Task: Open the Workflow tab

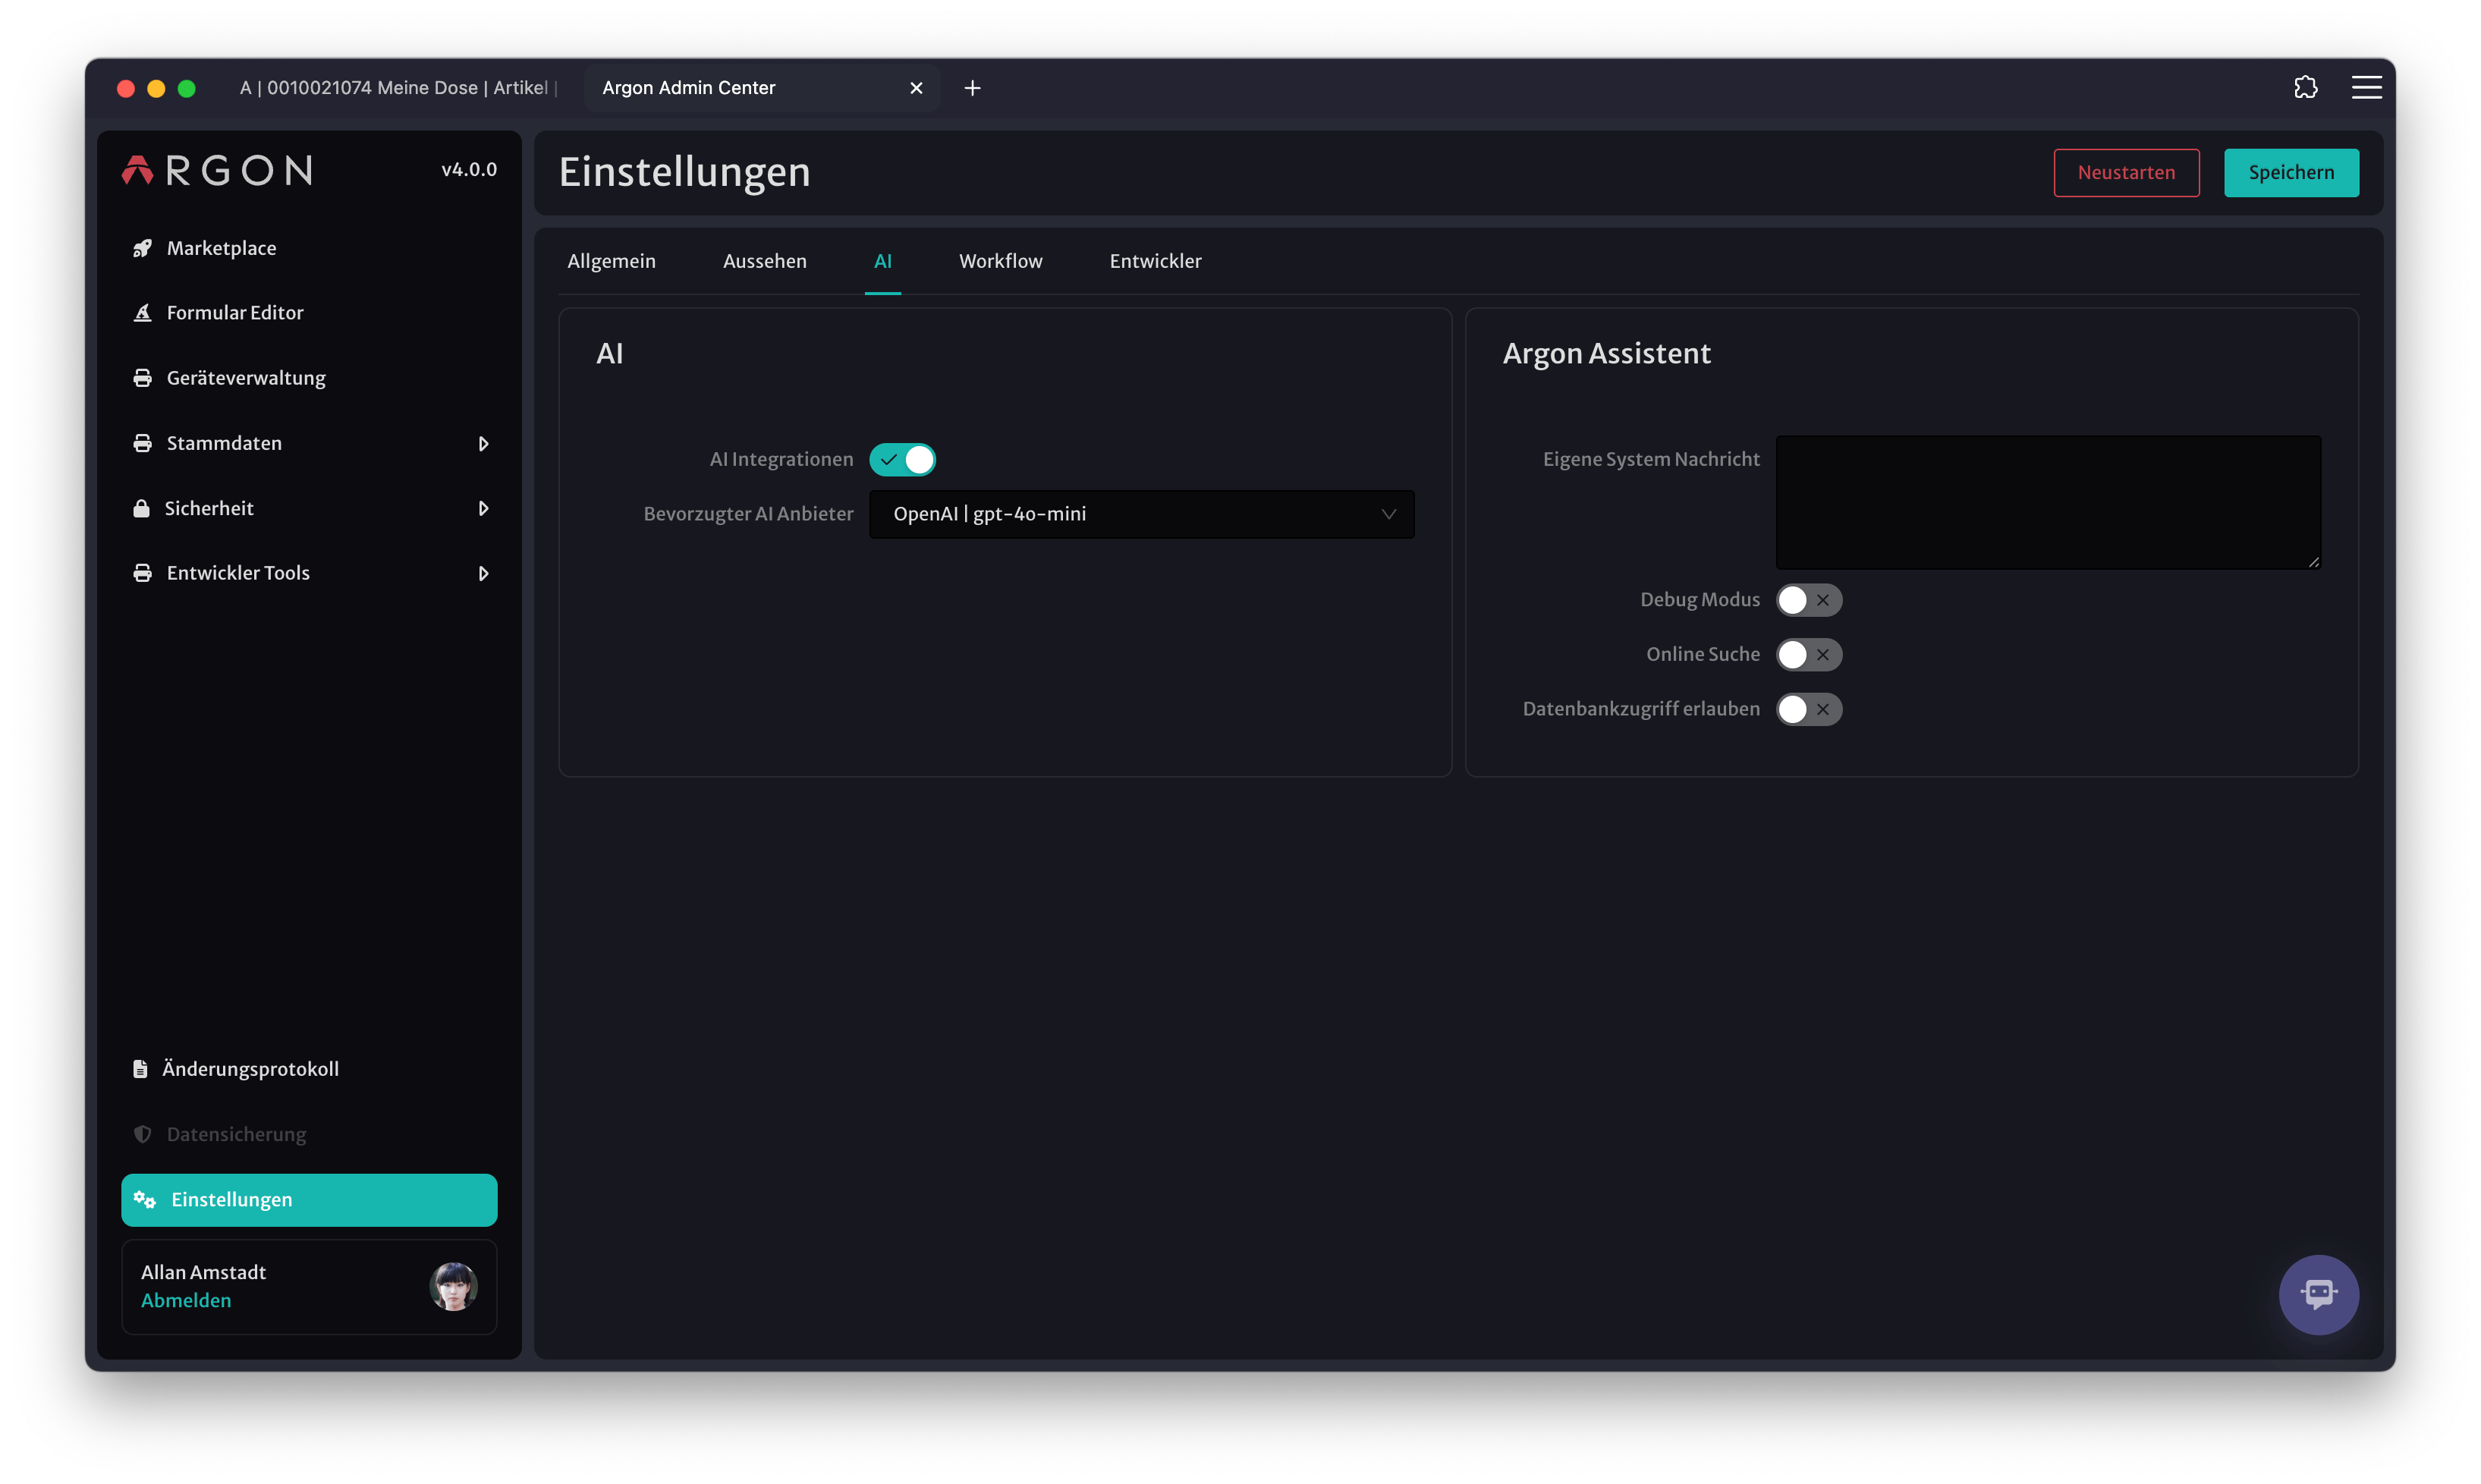Action: click(x=1000, y=261)
